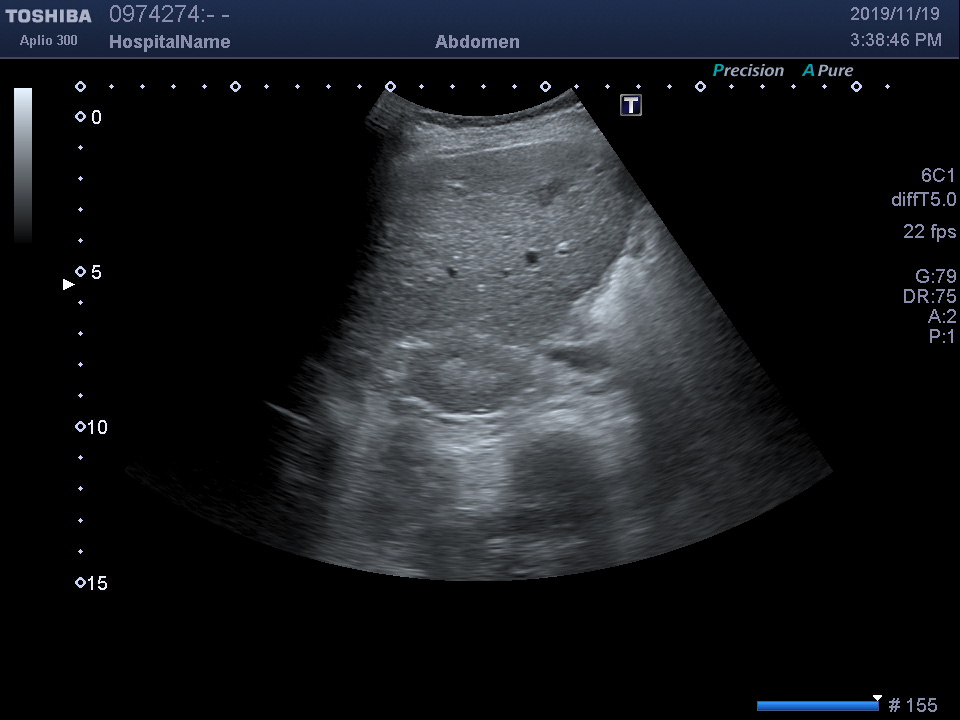The image size is (960, 720).
Task: Click the grayscale map bar
Action: point(23,165)
